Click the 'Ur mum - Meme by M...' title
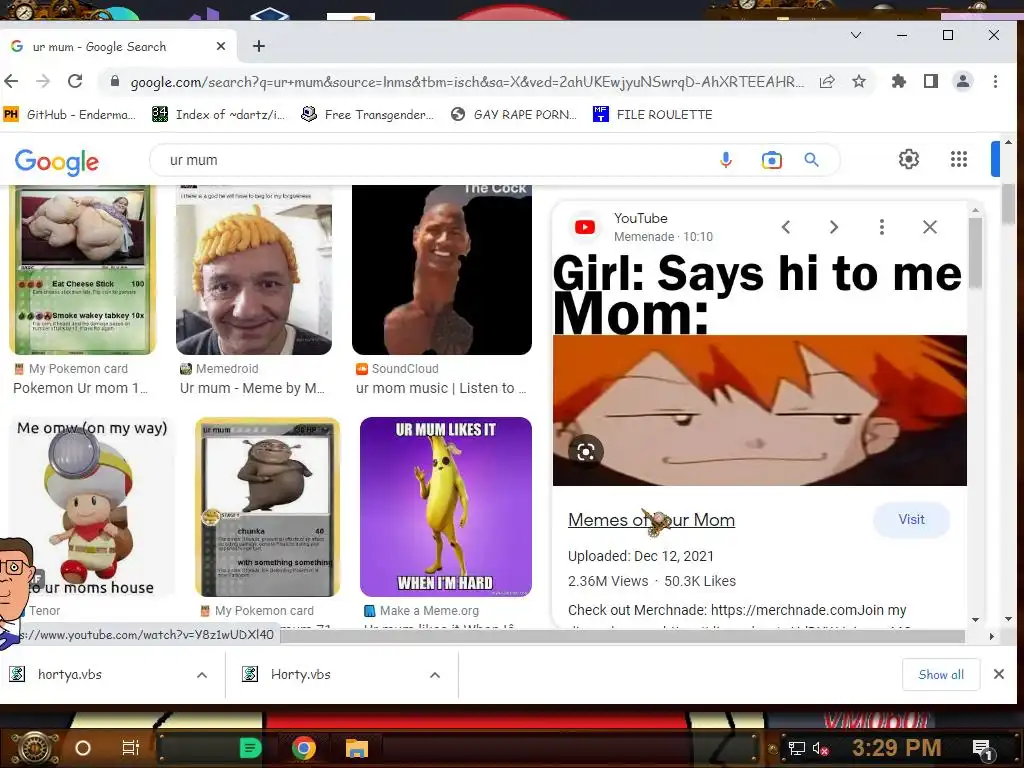This screenshot has height=768, width=1024. [x=252, y=388]
